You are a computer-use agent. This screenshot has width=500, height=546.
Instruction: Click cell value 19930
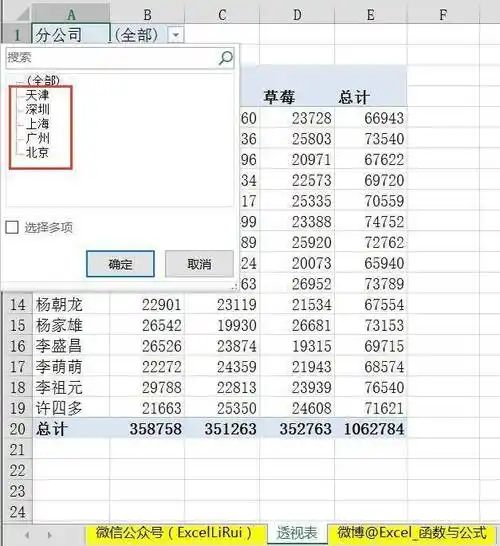222,325
